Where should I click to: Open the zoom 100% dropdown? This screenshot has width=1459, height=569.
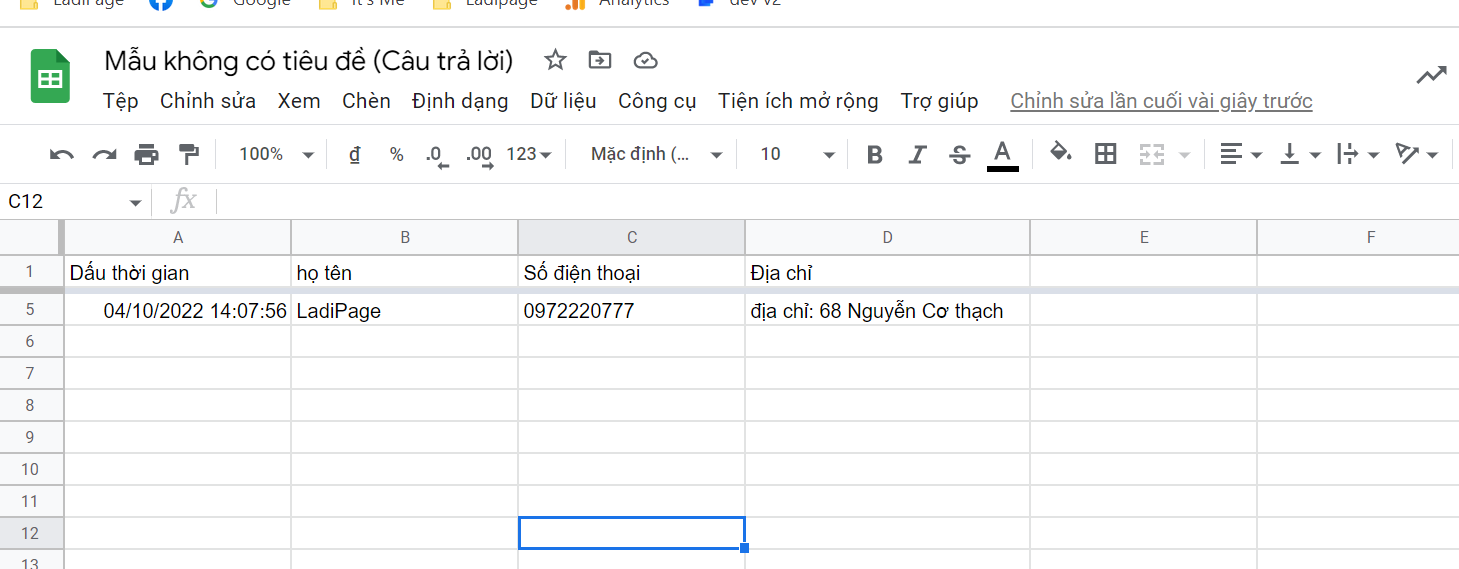point(276,154)
